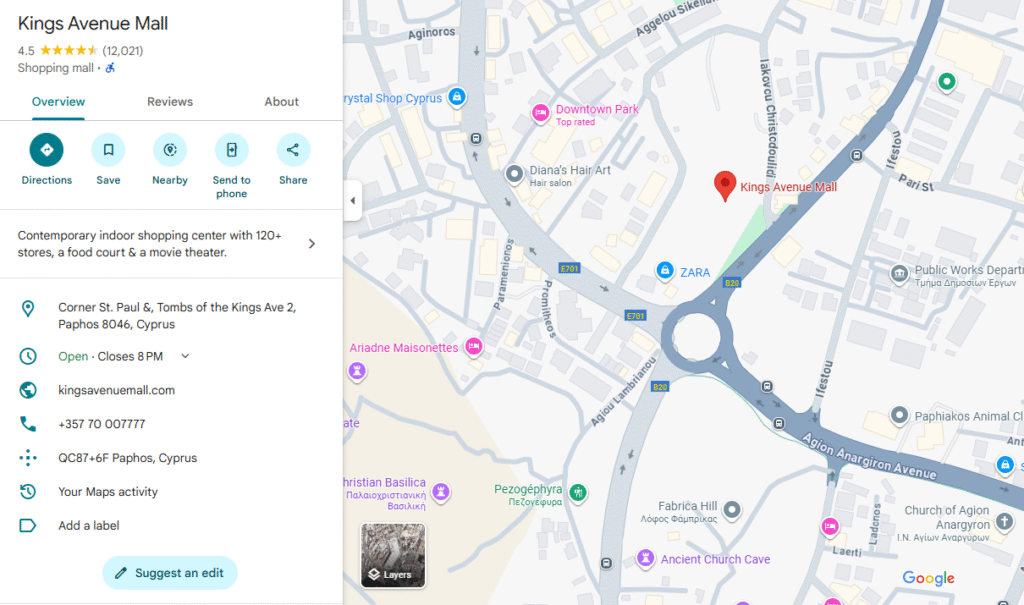Open kingsavenuemall.com website link
This screenshot has height=605, width=1024.
117,390
